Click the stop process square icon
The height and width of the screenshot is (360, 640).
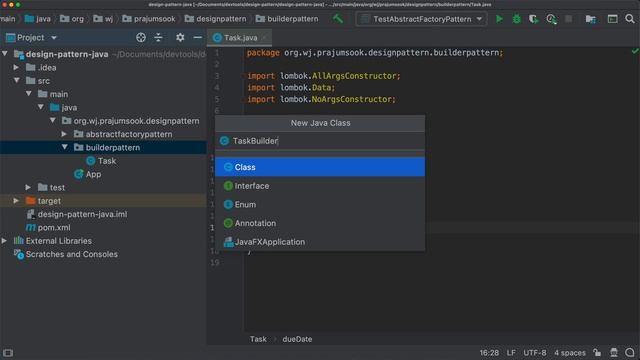569,19
